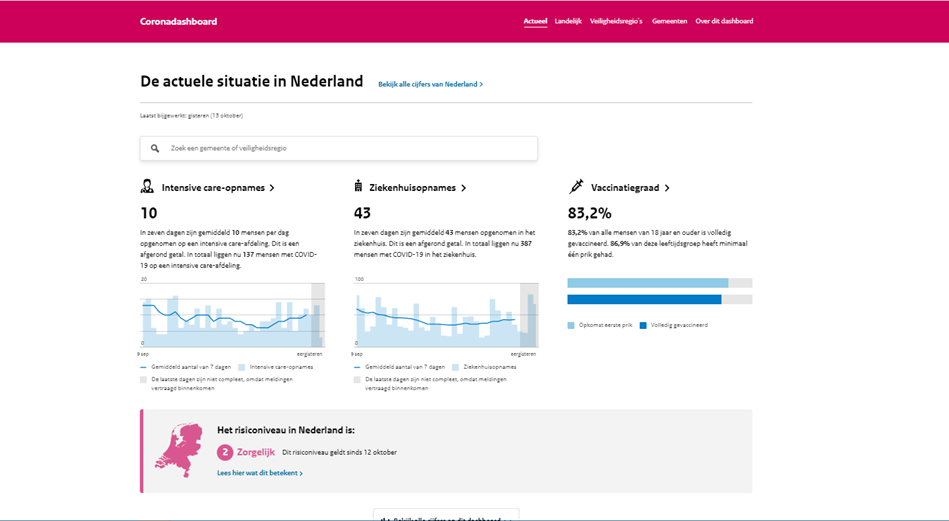
Task: Click the hospital building icon
Action: (x=358, y=187)
